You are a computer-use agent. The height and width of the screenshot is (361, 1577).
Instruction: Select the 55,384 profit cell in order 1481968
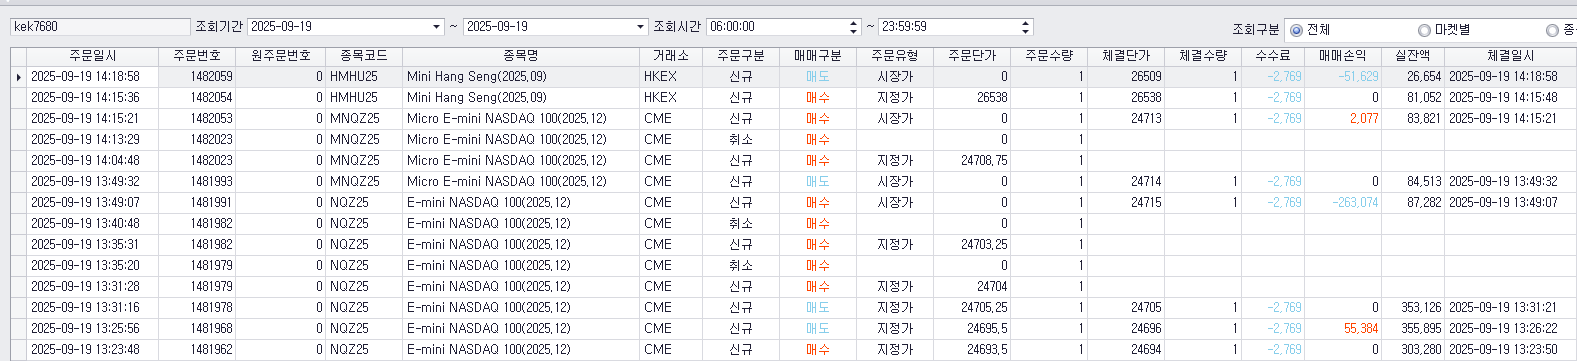(1342, 328)
